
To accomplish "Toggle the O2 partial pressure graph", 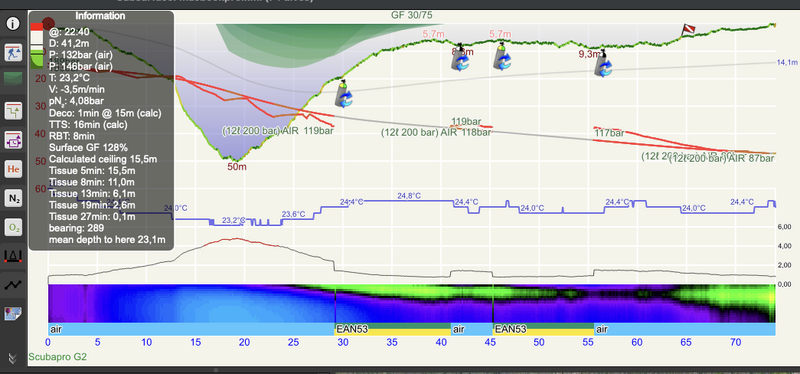I will click(12, 228).
